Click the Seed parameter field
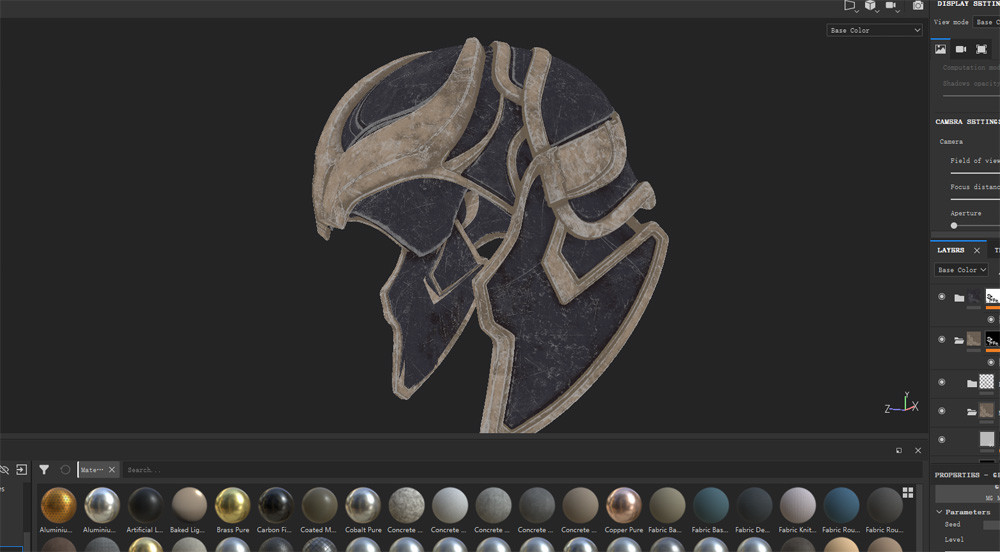The width and height of the screenshot is (1000, 552). pyautogui.click(x=991, y=525)
